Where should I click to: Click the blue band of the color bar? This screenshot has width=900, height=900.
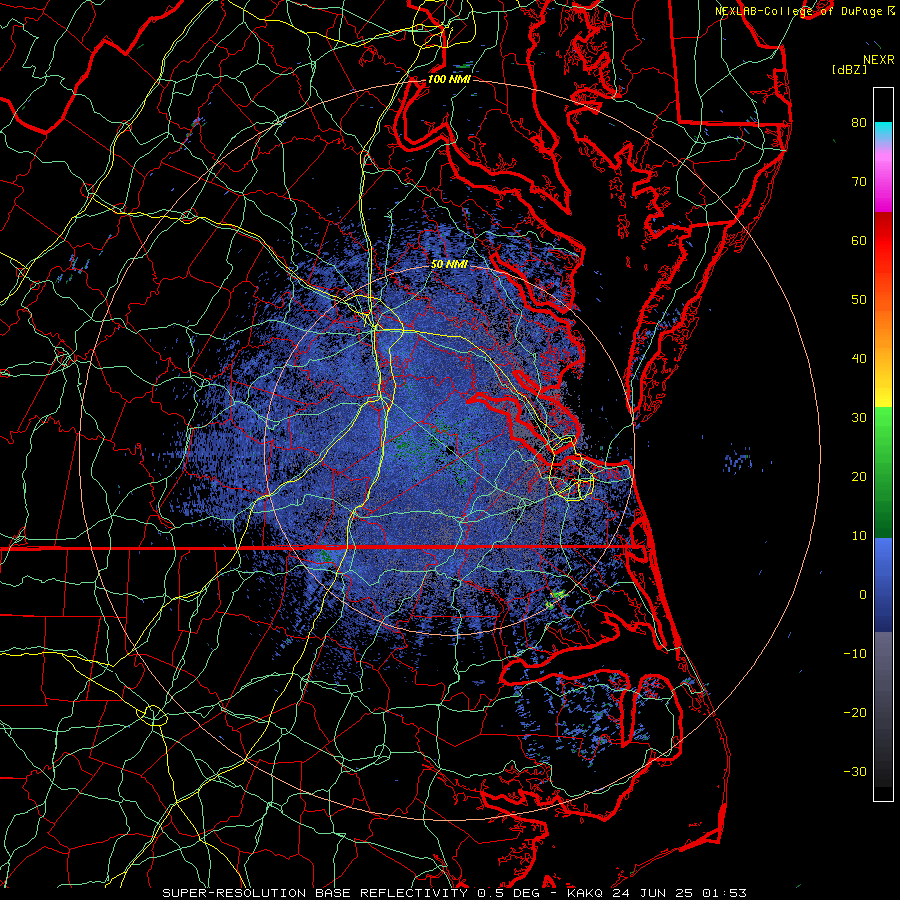pyautogui.click(x=883, y=583)
